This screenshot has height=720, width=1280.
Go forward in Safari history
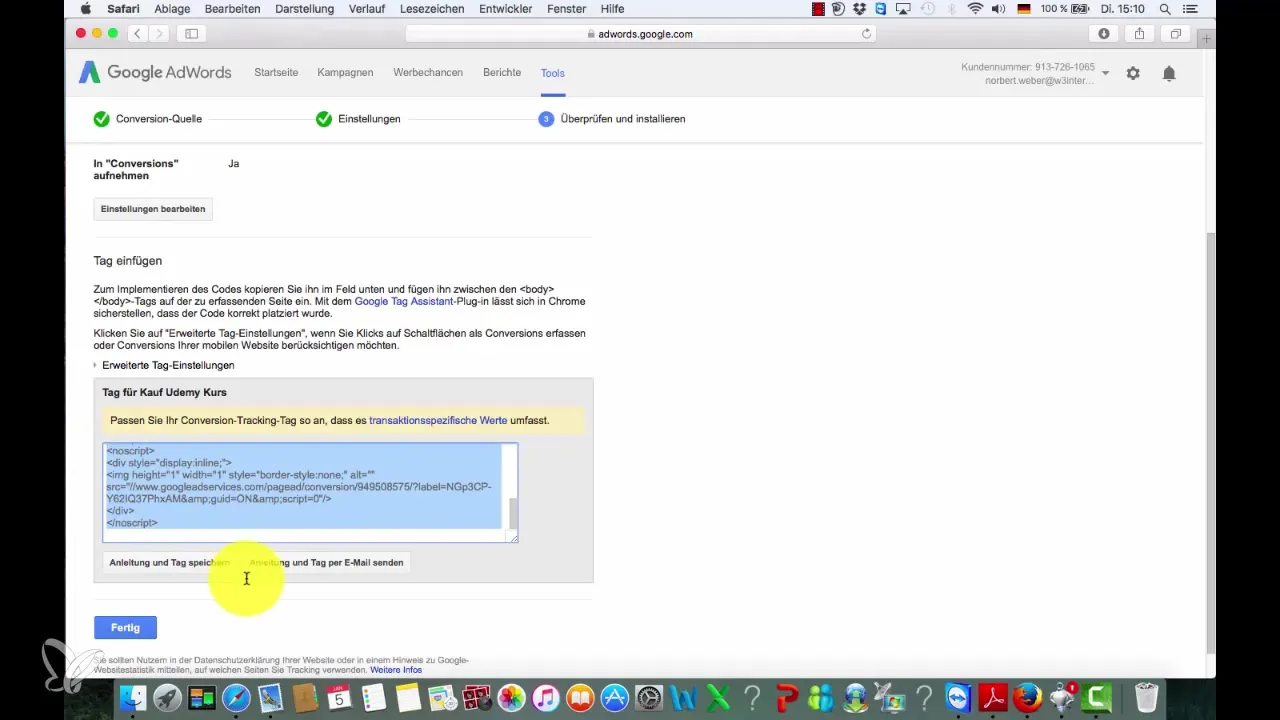(x=160, y=34)
